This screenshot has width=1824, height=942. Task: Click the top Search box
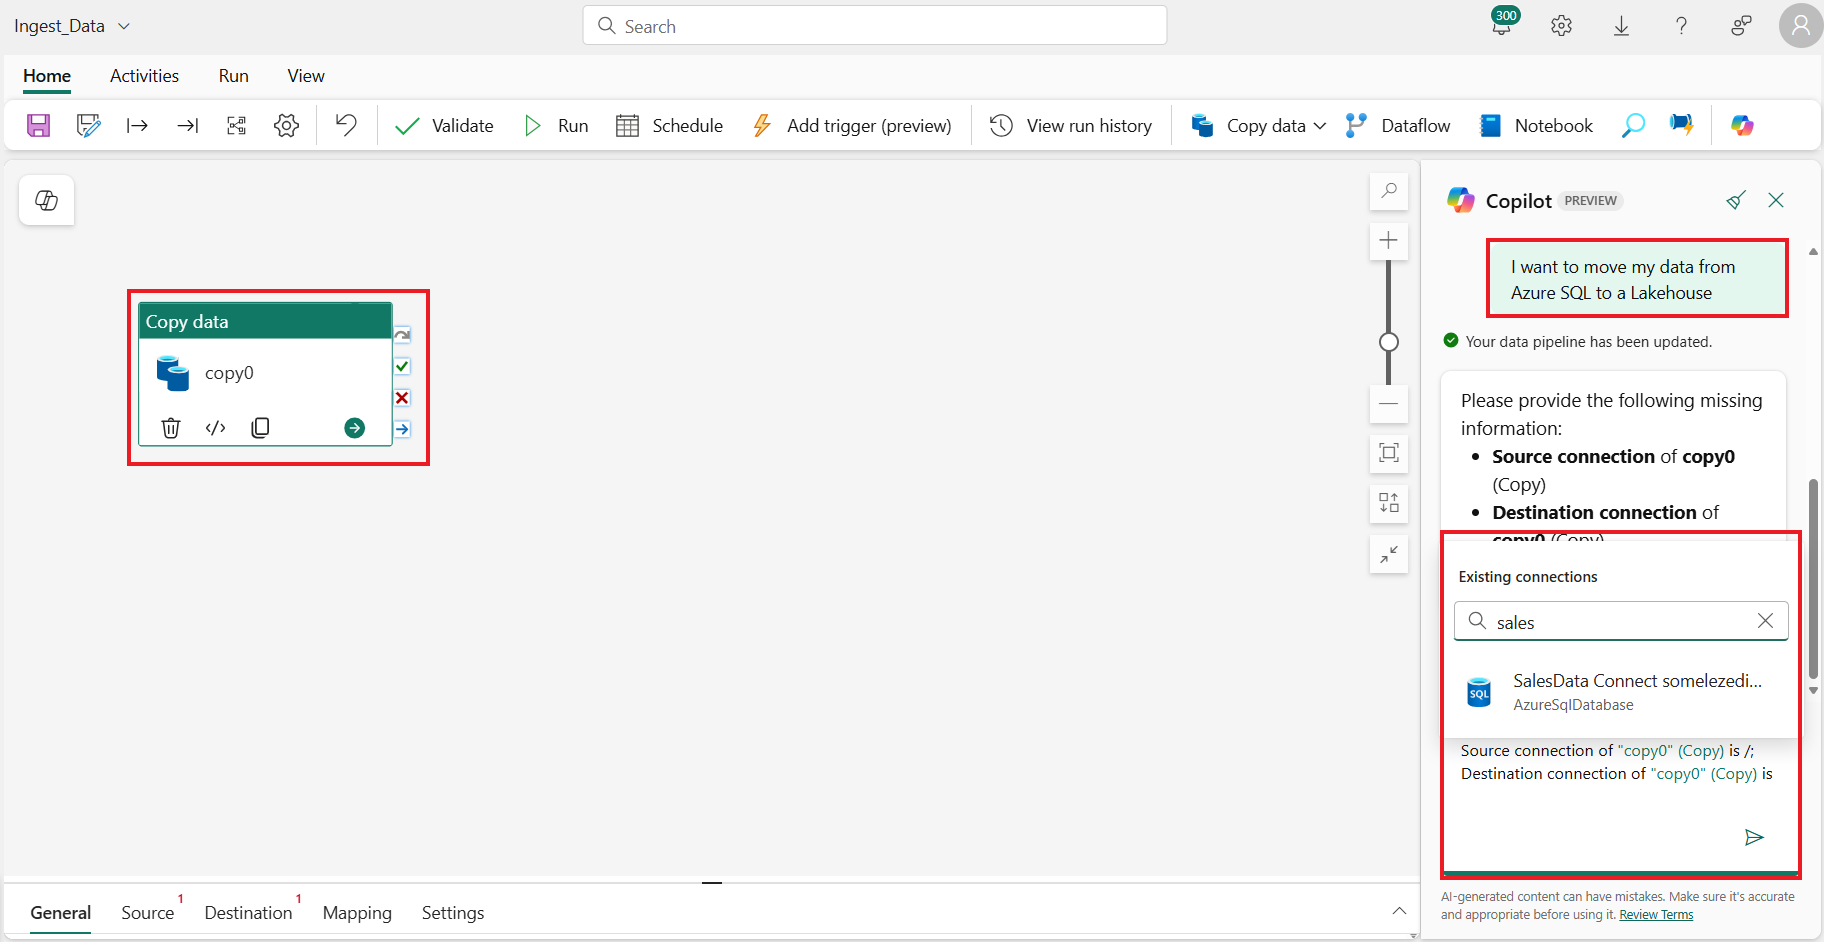coord(875,26)
